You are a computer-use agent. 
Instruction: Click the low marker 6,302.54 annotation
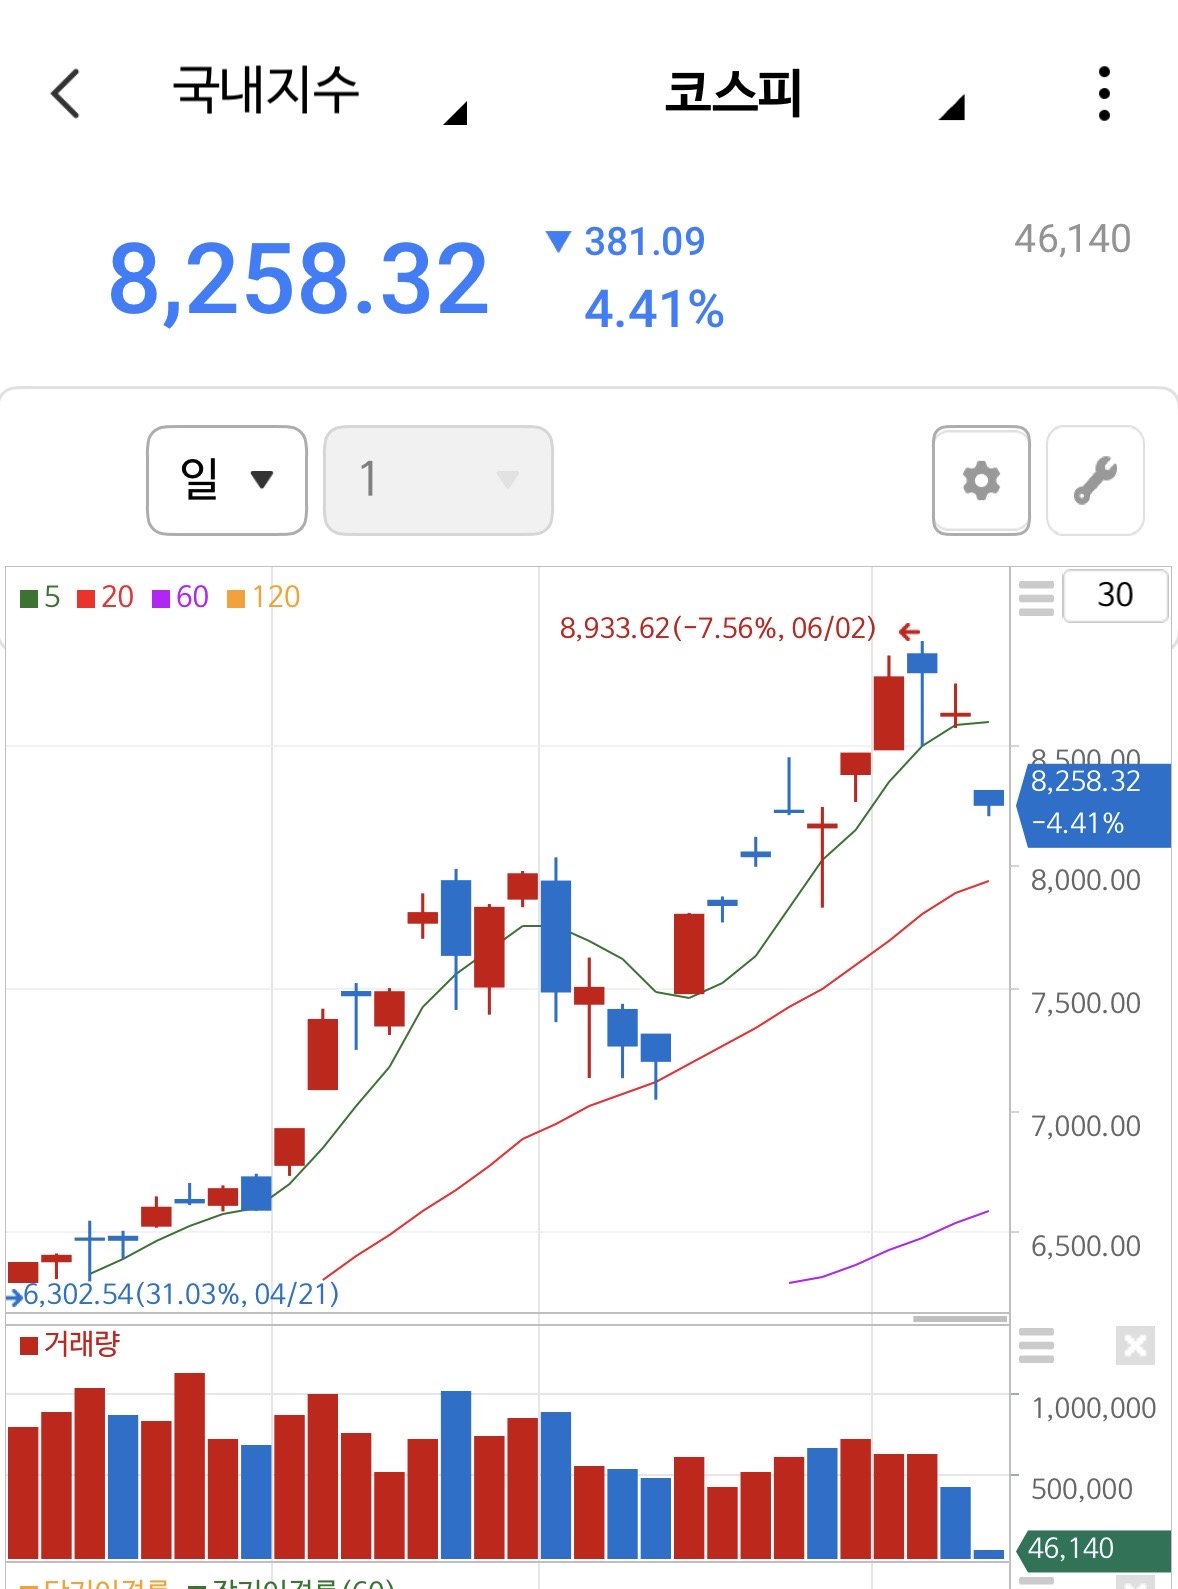coord(181,1294)
